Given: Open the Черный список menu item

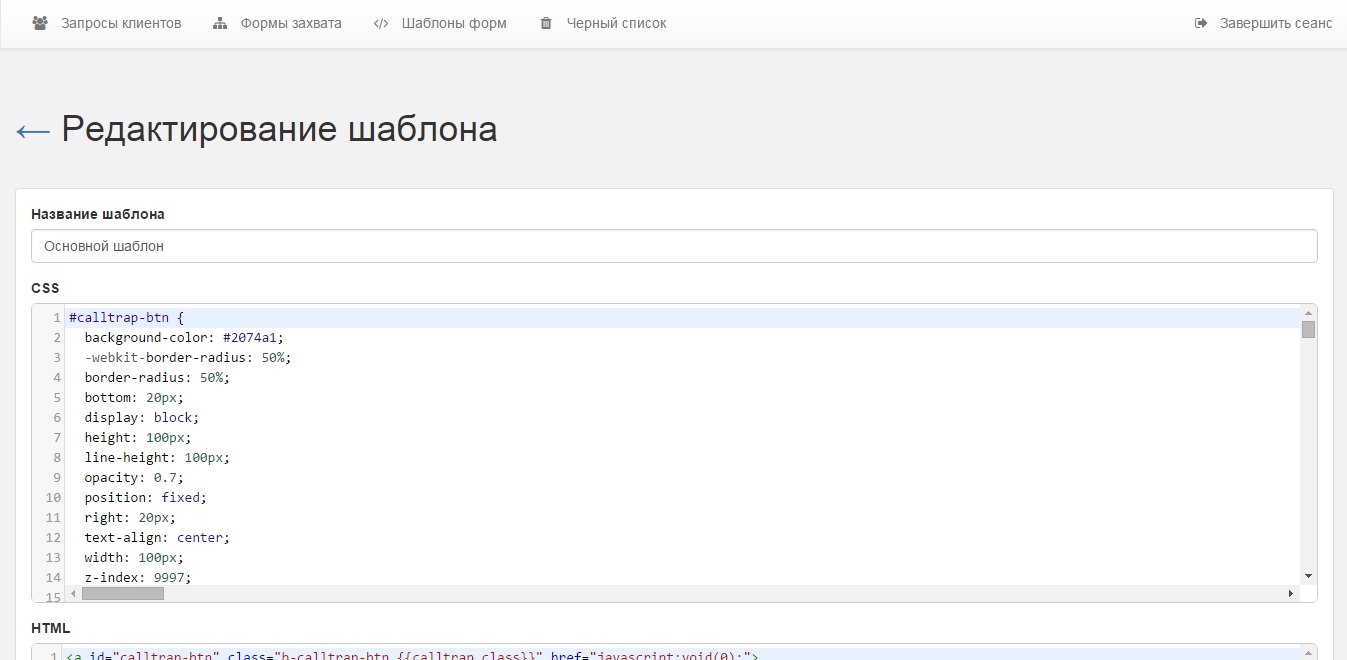Looking at the screenshot, I should (616, 23).
